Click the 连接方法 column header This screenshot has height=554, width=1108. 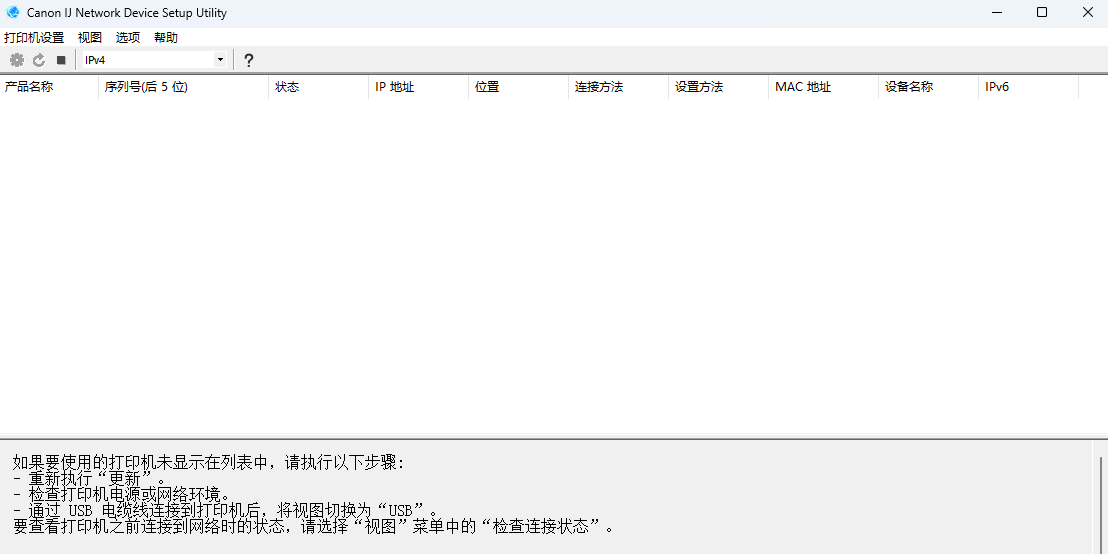click(x=618, y=87)
